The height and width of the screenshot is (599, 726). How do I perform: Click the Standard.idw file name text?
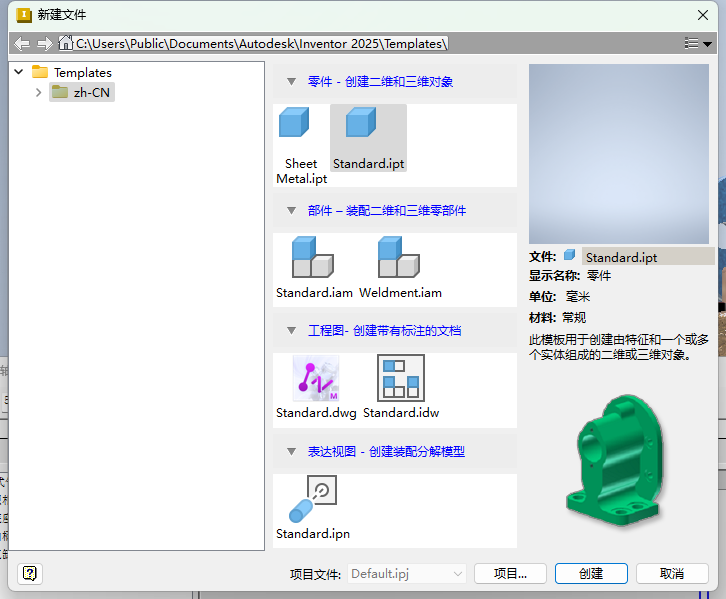(401, 412)
